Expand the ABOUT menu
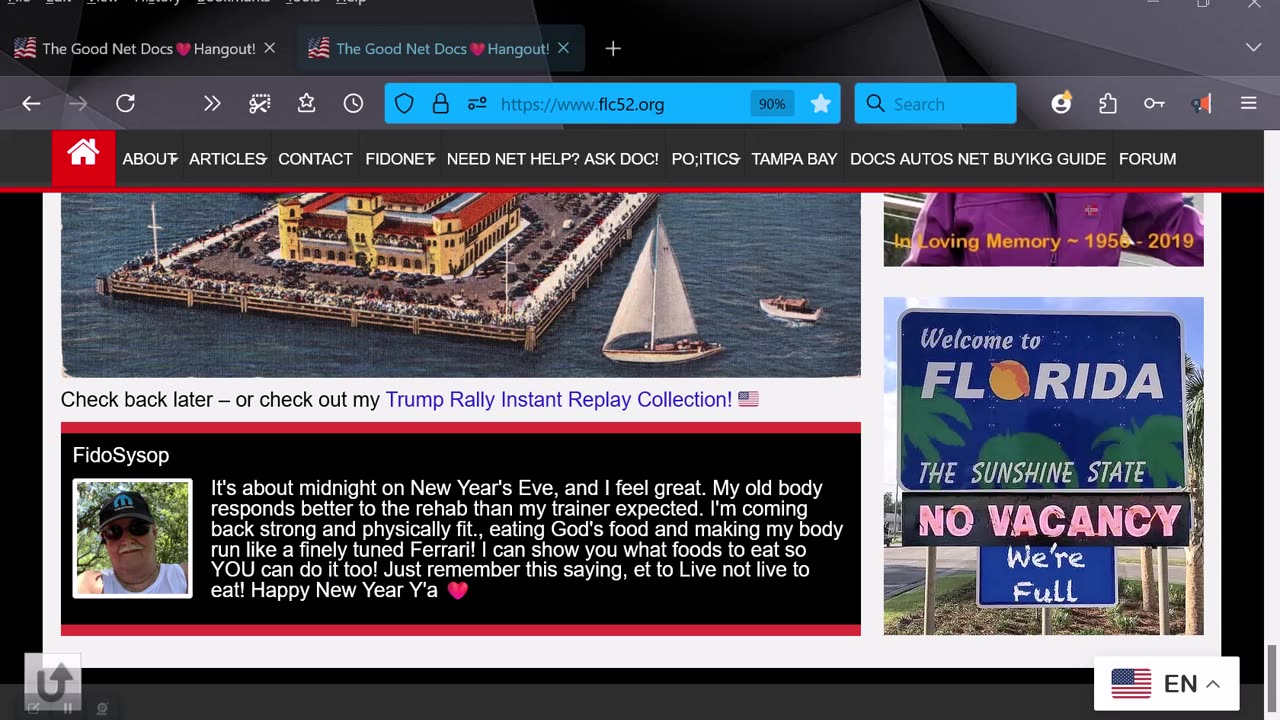 (x=150, y=159)
